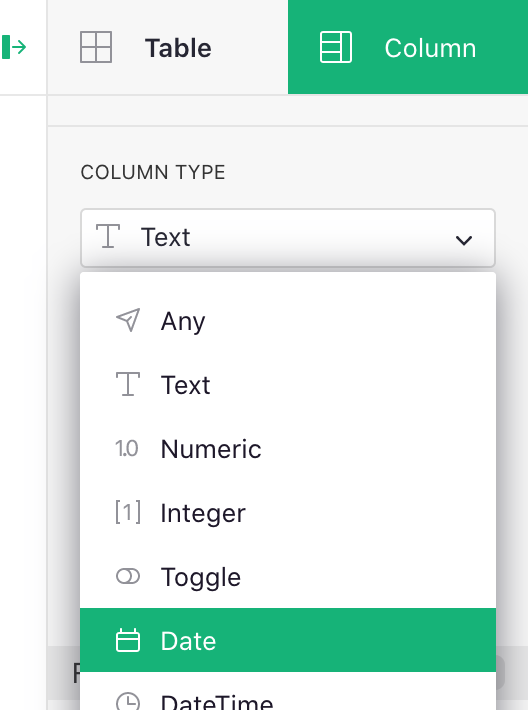Click the Table grid icon

96,47
